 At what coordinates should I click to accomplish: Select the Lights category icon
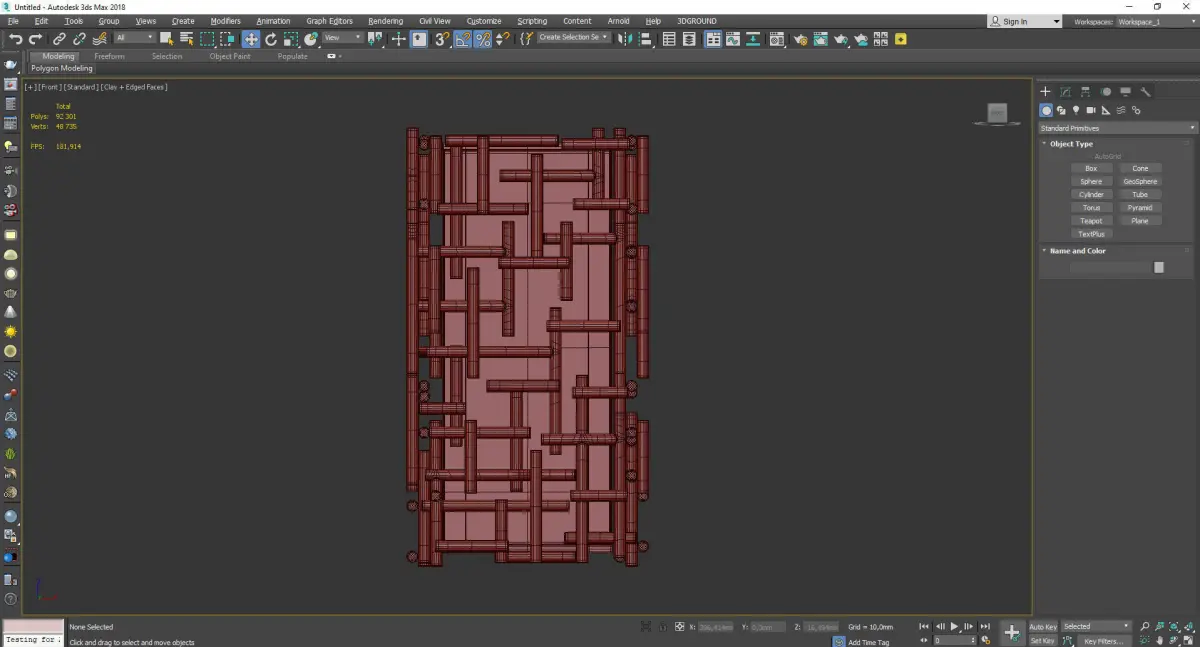click(1076, 110)
